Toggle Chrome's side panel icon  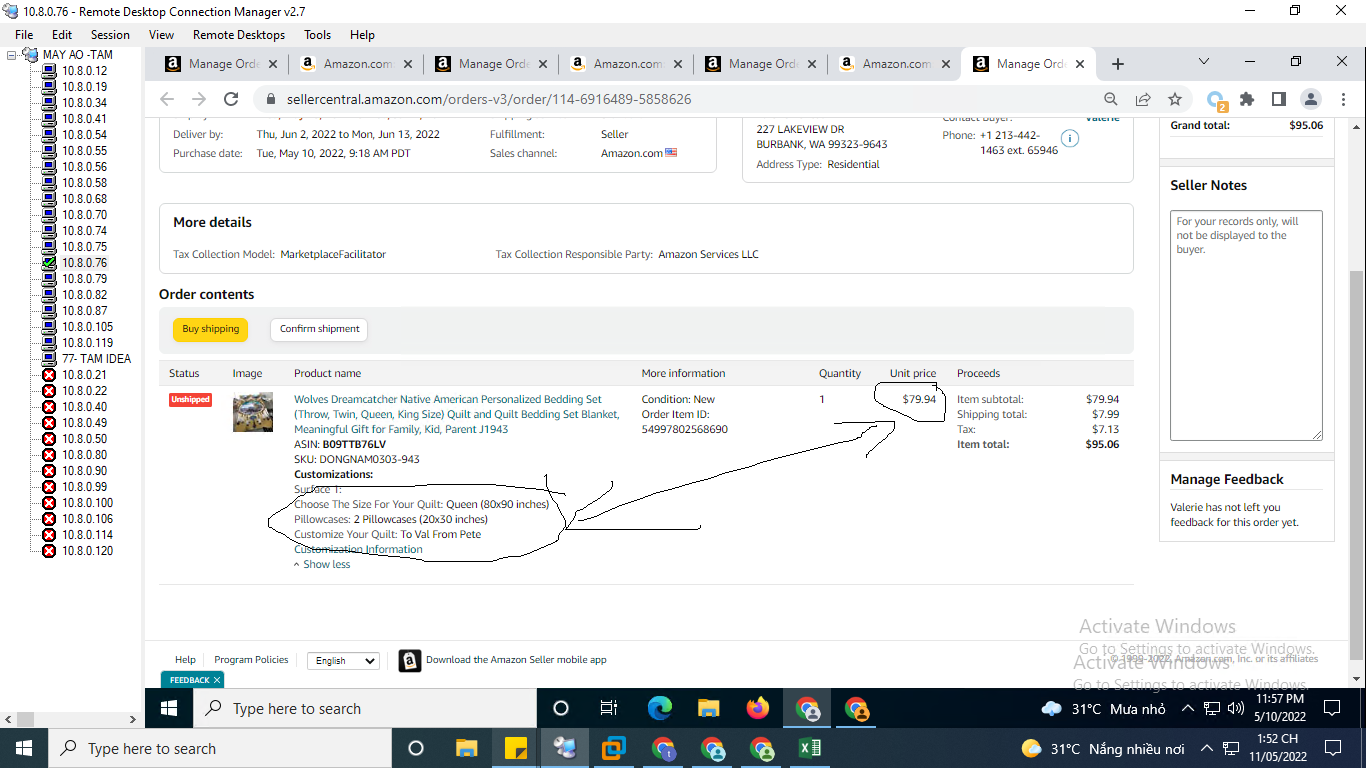1278,99
